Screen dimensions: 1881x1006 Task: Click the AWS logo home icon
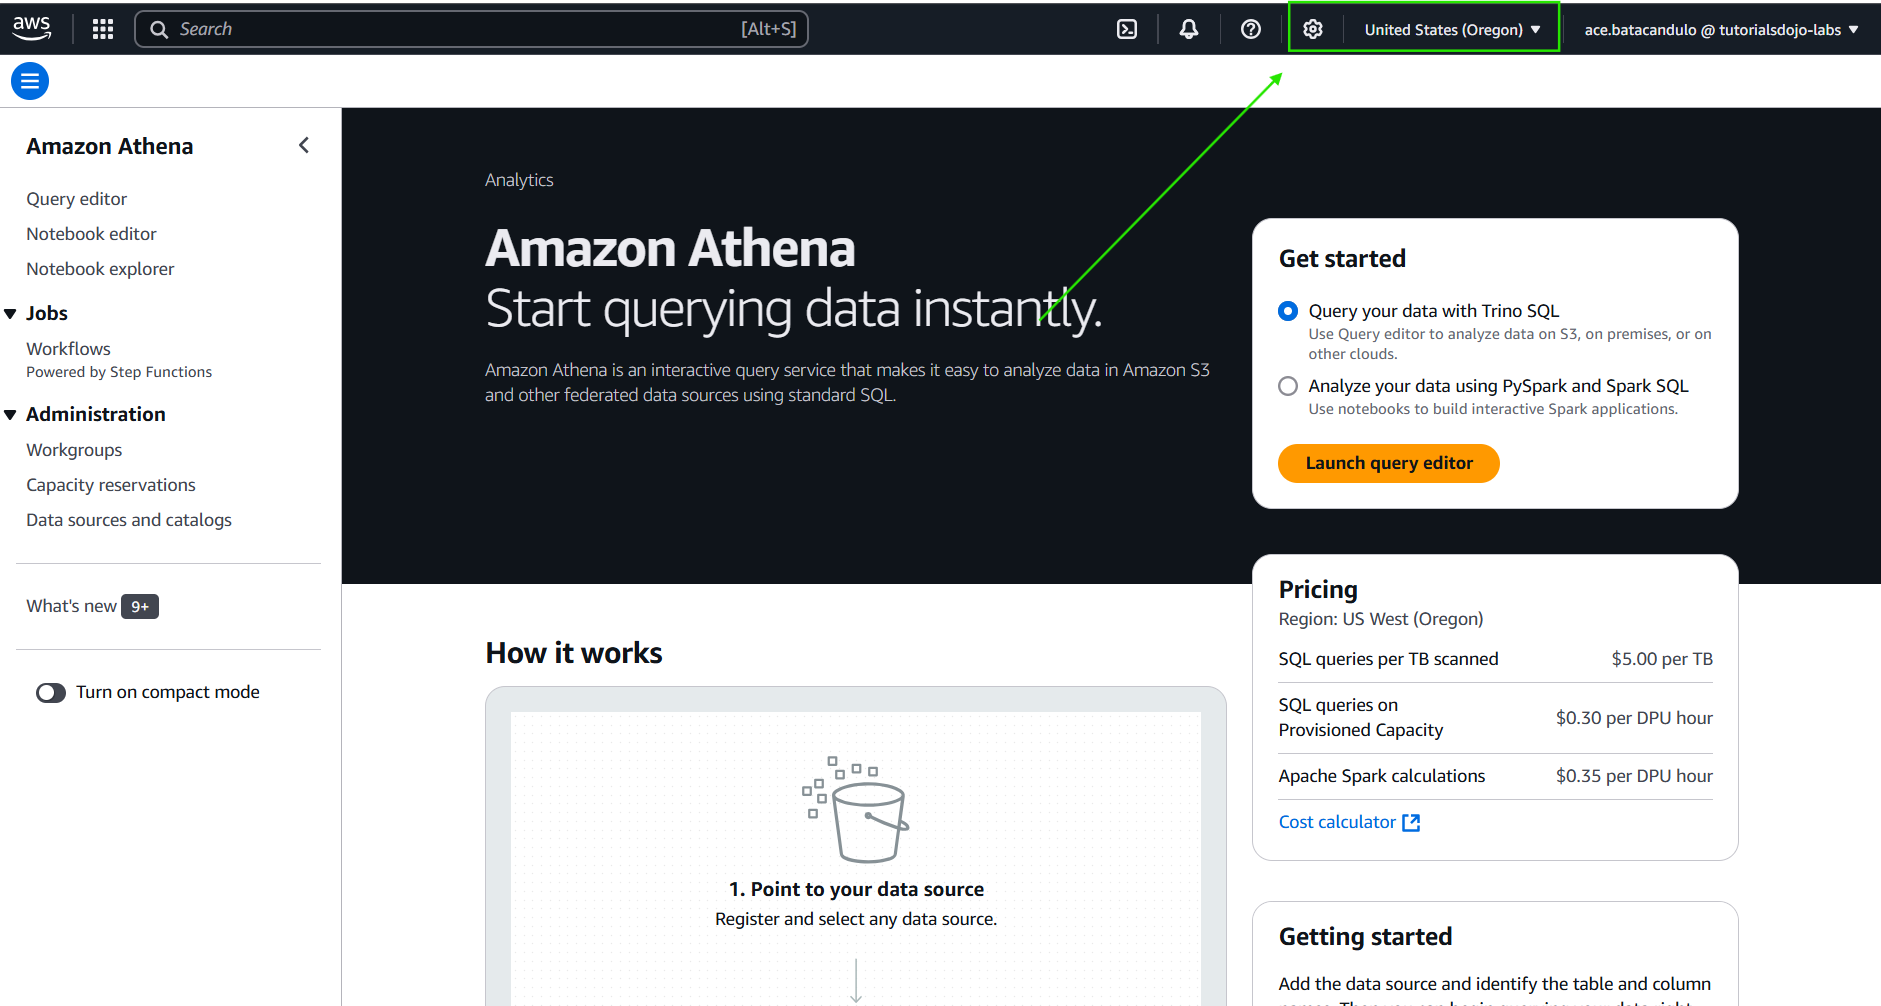[x=32, y=29]
